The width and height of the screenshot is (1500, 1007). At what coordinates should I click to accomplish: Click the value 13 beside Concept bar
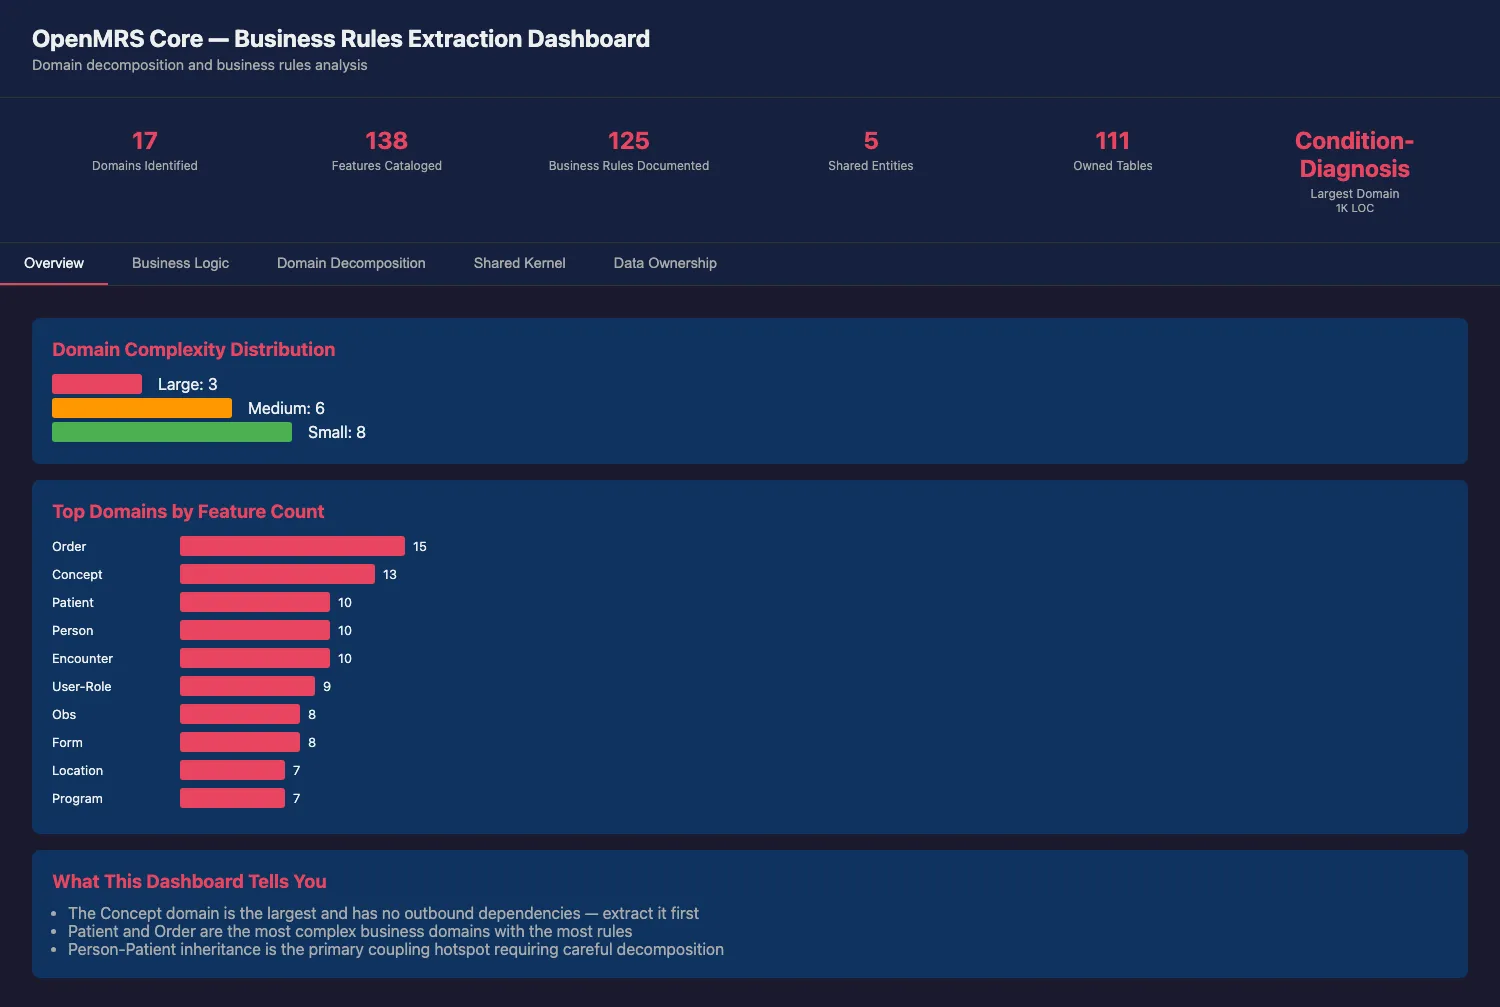pyautogui.click(x=390, y=574)
